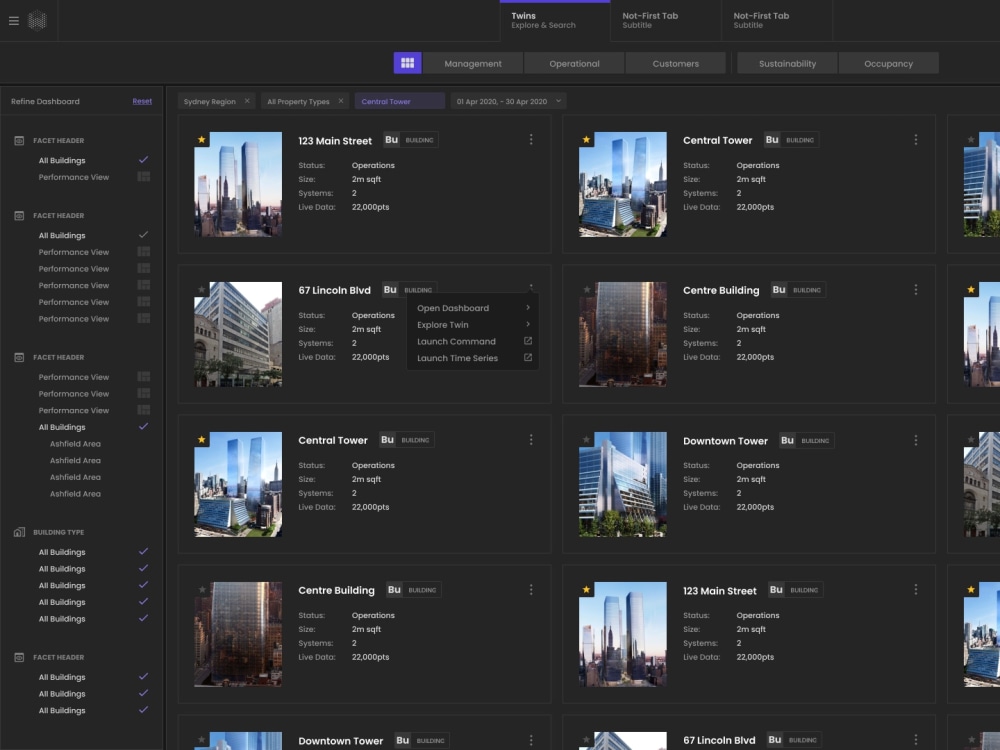Screen dimensions: 1000x750
Task: Toggle favorite star on 67 Lincoln Blvd card
Action: pyautogui.click(x=202, y=290)
